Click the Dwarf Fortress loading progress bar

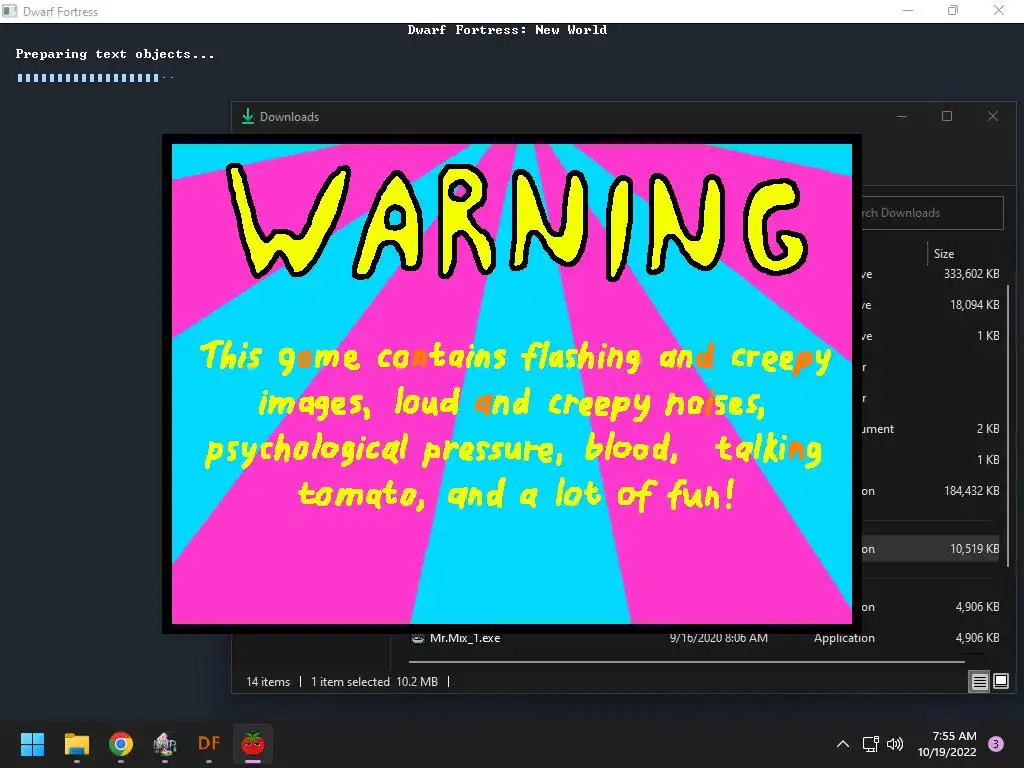click(x=95, y=78)
